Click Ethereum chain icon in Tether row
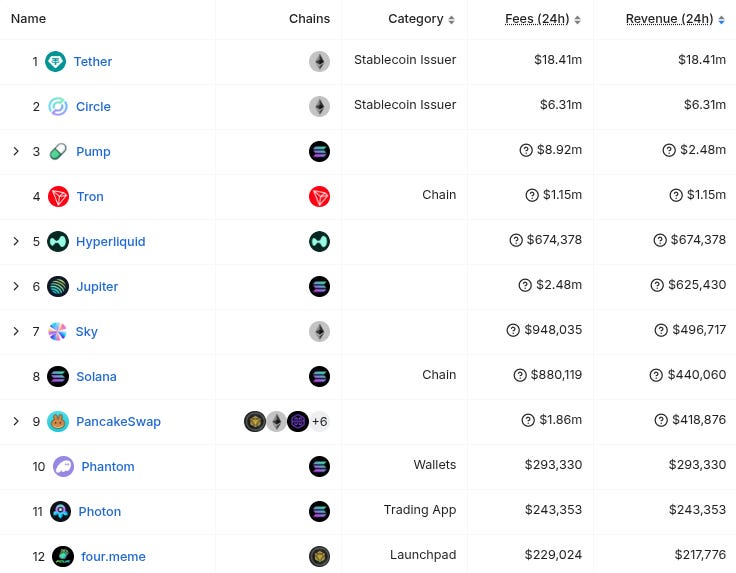This screenshot has height=573, width=736. 319,61
